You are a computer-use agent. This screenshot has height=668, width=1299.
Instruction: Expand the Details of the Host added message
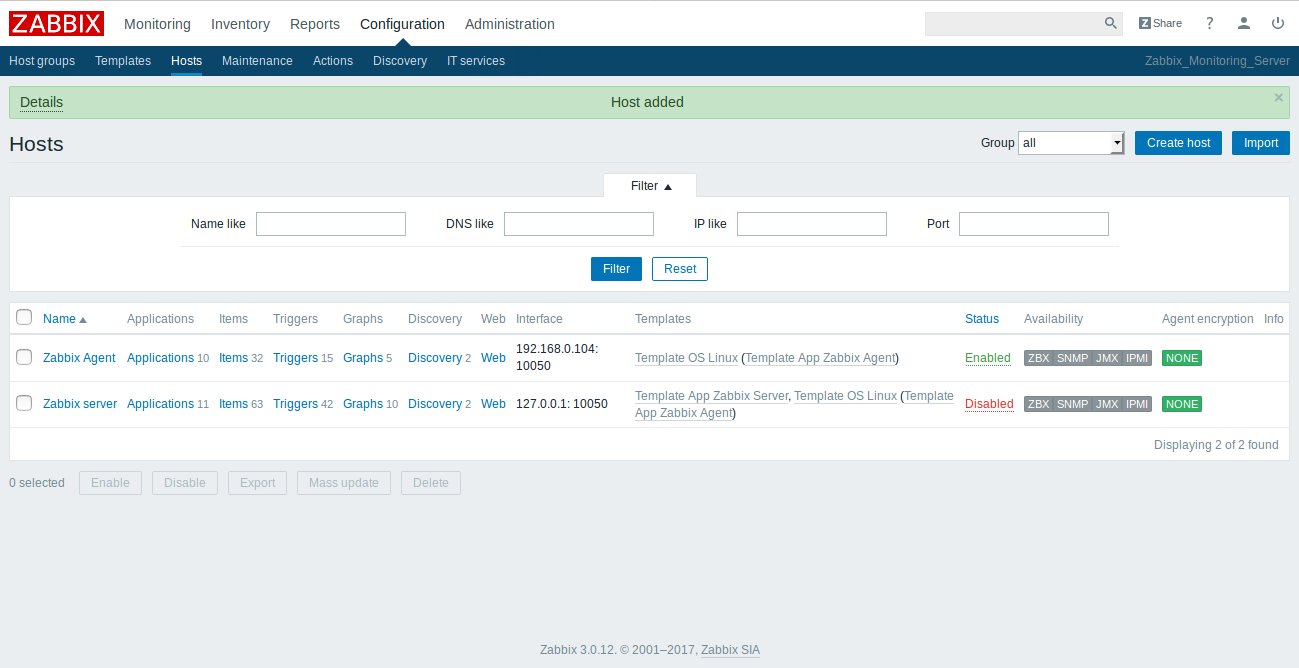pyautogui.click(x=41, y=102)
